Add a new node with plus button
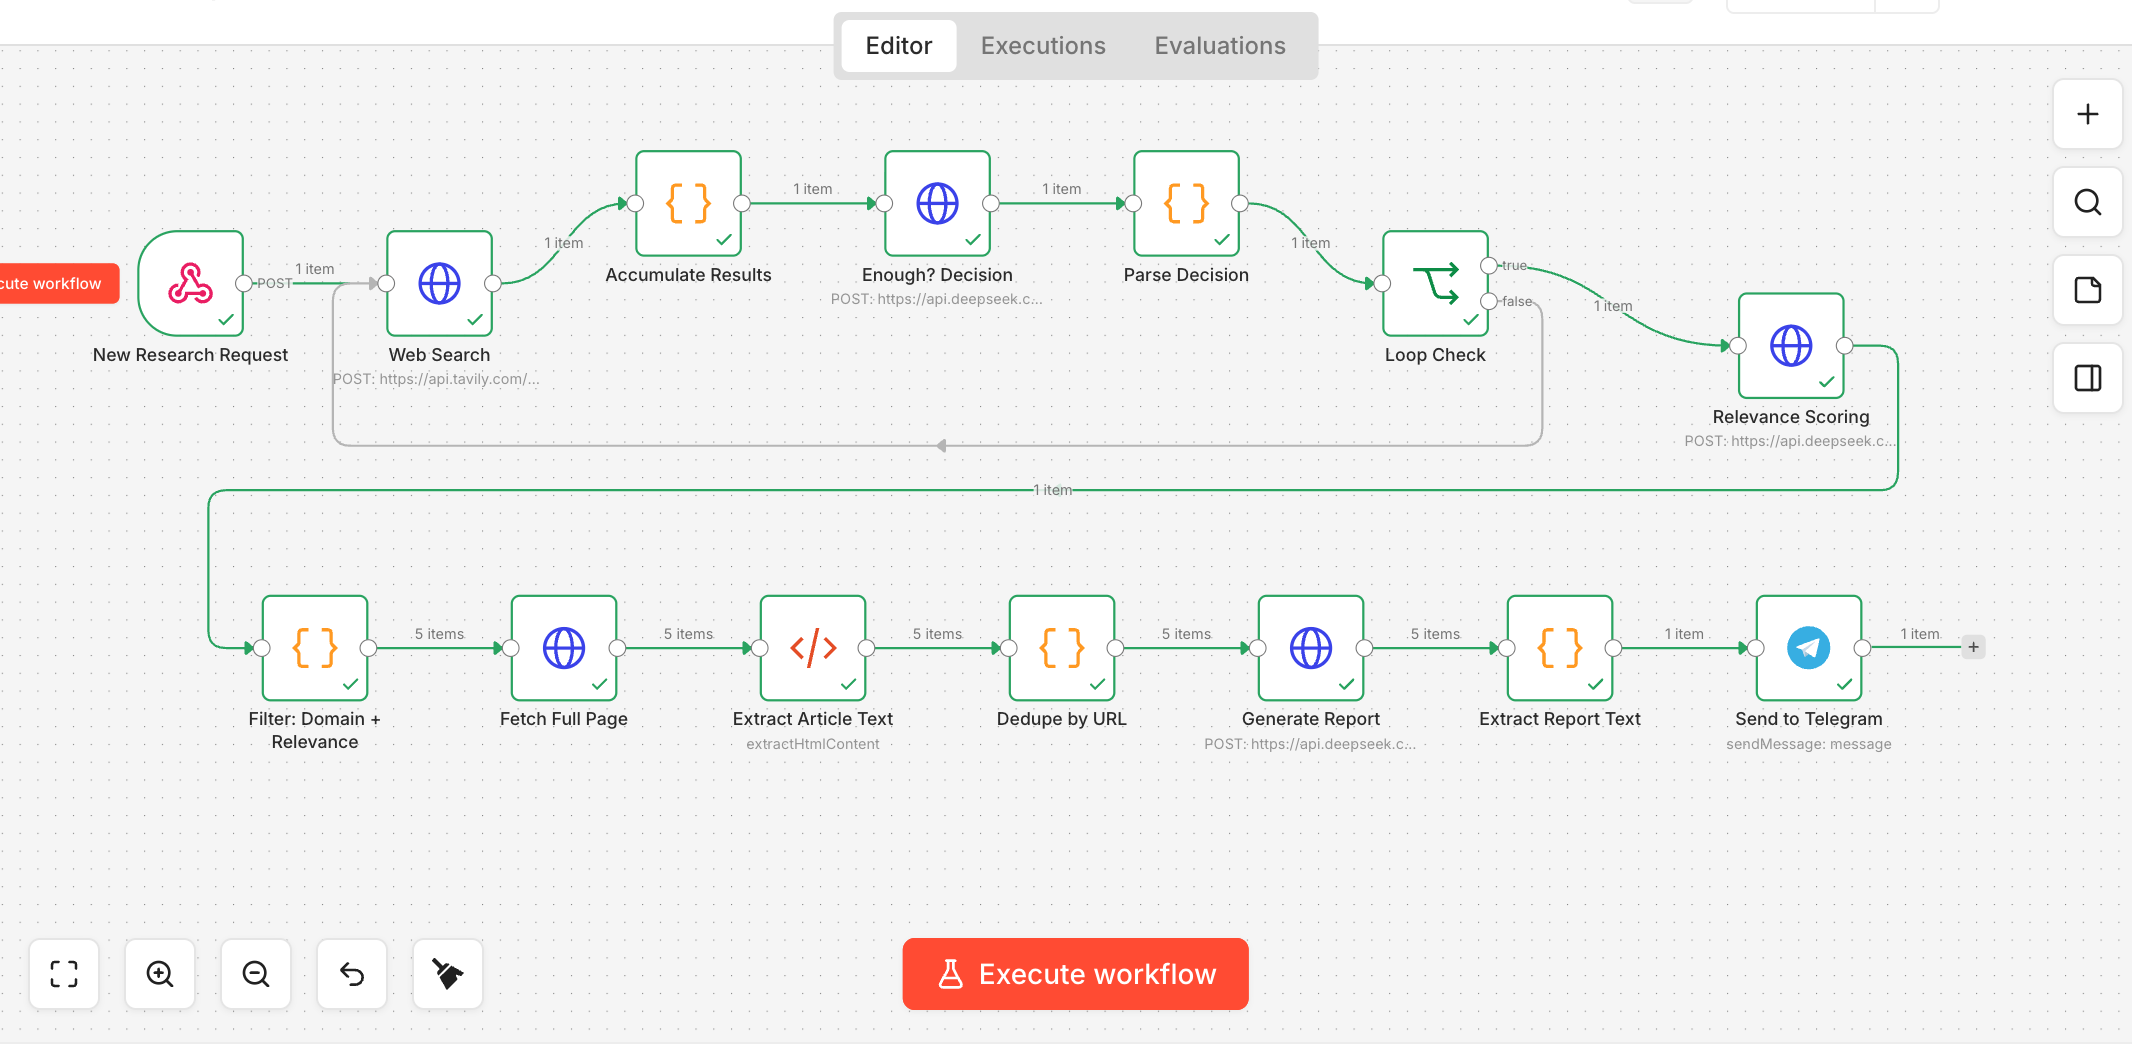 coord(2088,114)
